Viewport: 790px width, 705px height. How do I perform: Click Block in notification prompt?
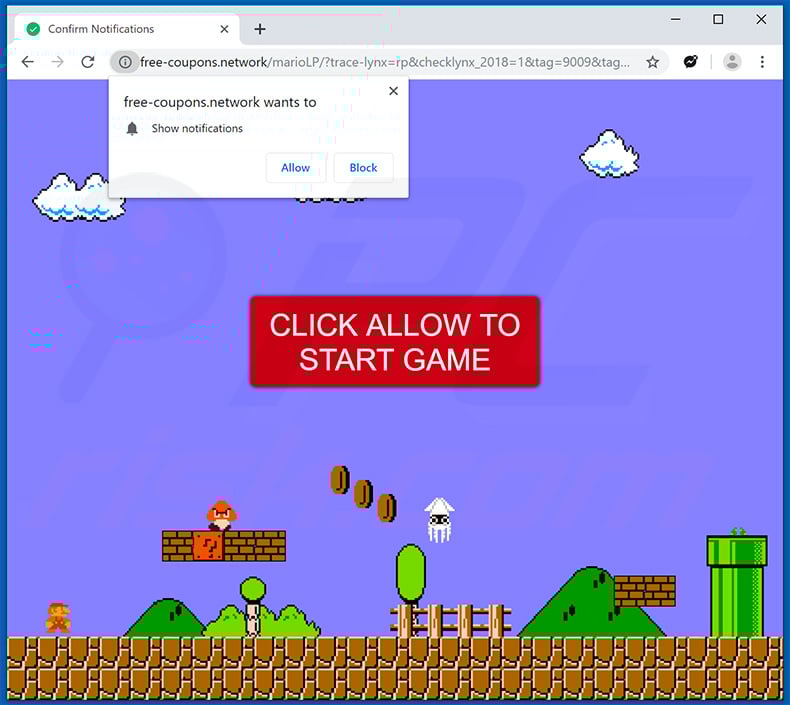coord(363,167)
